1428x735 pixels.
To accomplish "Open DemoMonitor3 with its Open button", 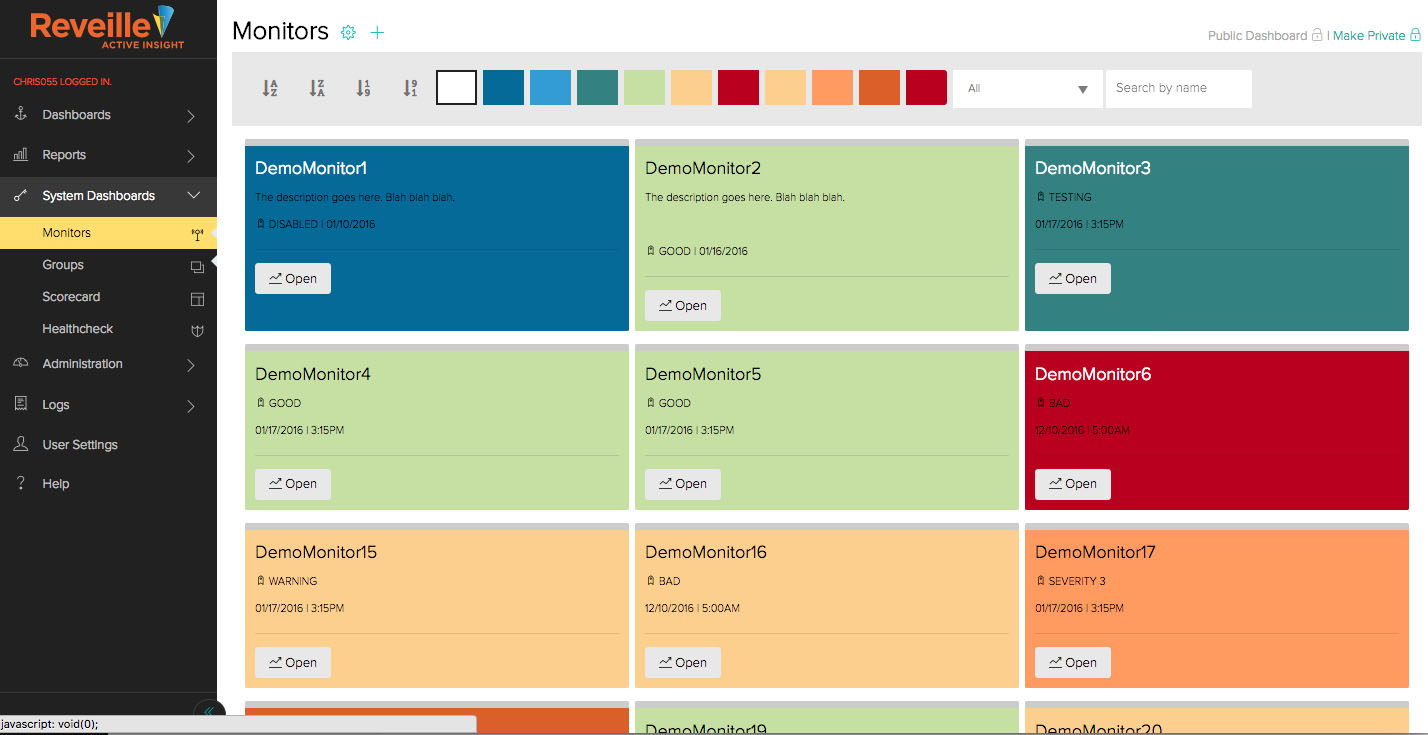I will click(x=1073, y=279).
